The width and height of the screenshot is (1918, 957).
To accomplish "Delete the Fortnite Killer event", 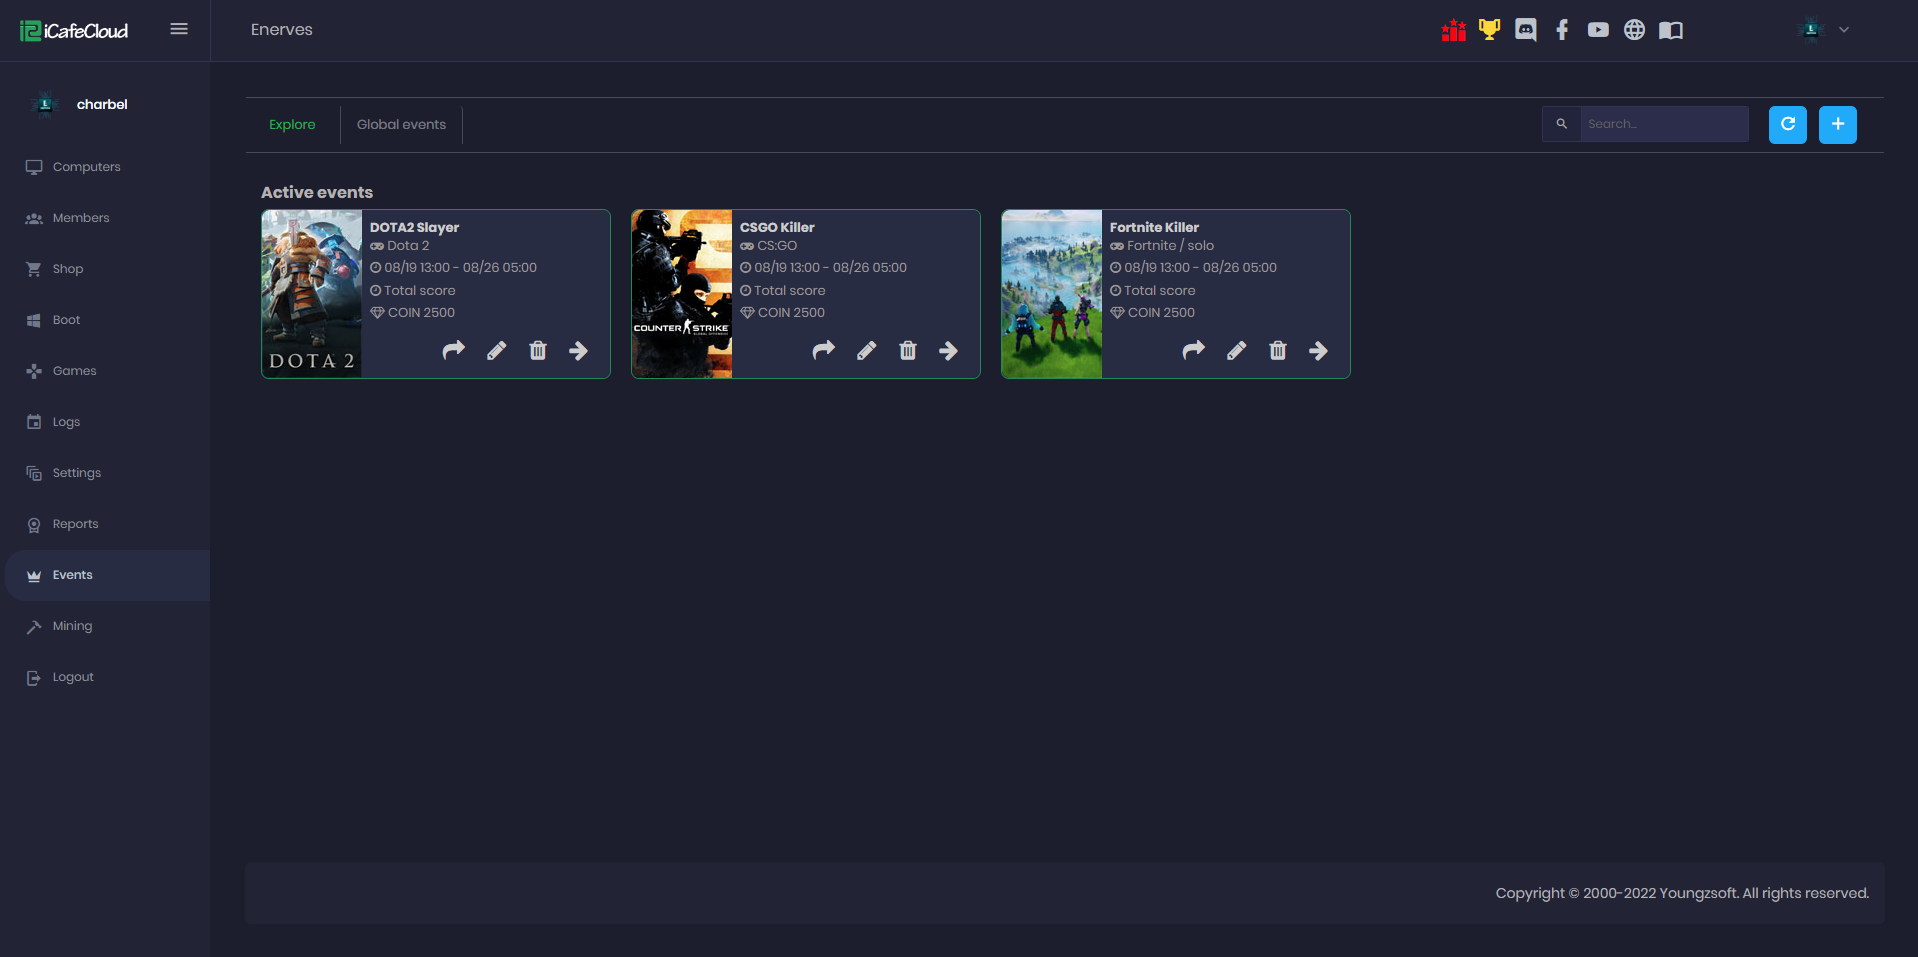I will point(1277,350).
